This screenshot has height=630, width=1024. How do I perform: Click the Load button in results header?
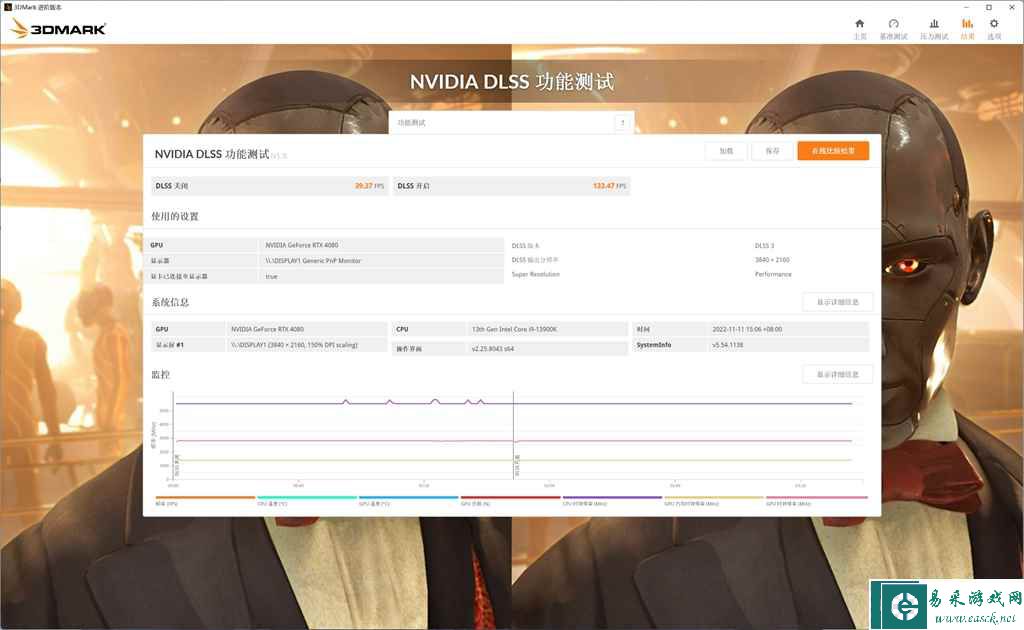726,151
